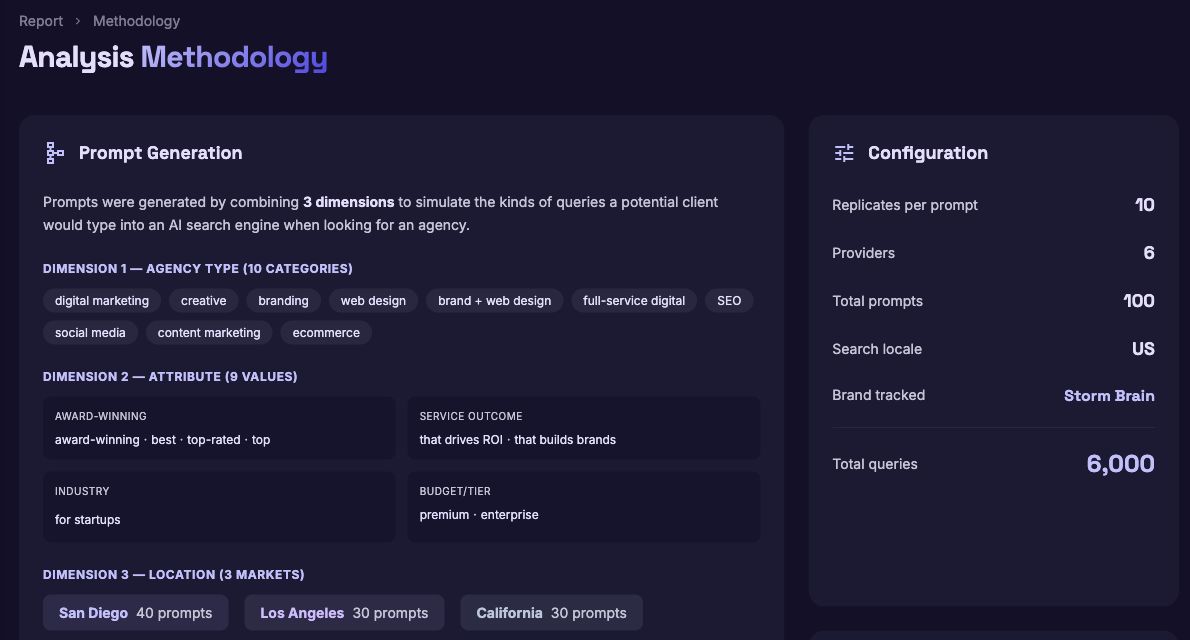Click the Dimension 2 — Attribute label
The width and height of the screenshot is (1190, 640).
(170, 377)
